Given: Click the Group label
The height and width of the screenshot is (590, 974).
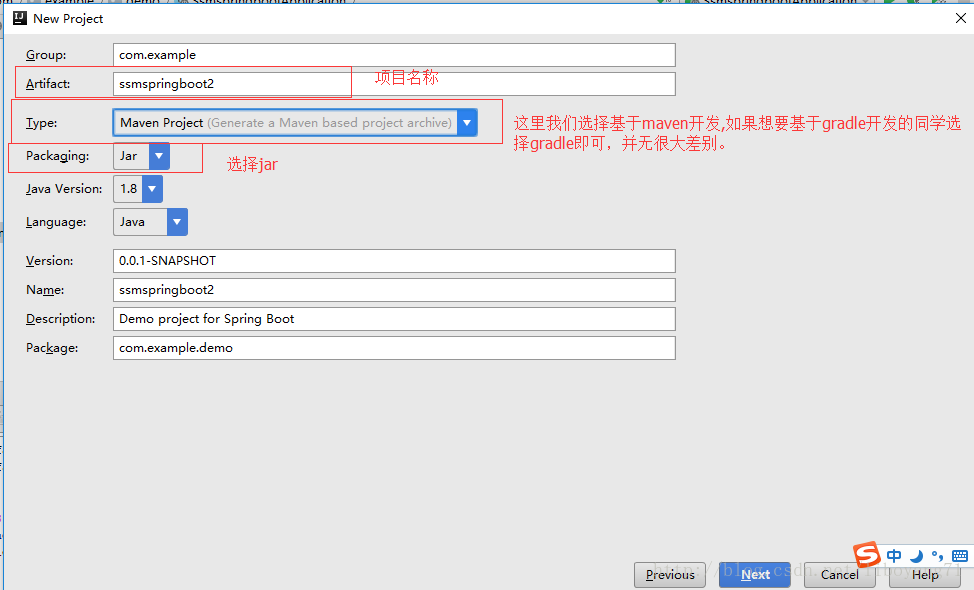Looking at the screenshot, I should pyautogui.click(x=46, y=55).
